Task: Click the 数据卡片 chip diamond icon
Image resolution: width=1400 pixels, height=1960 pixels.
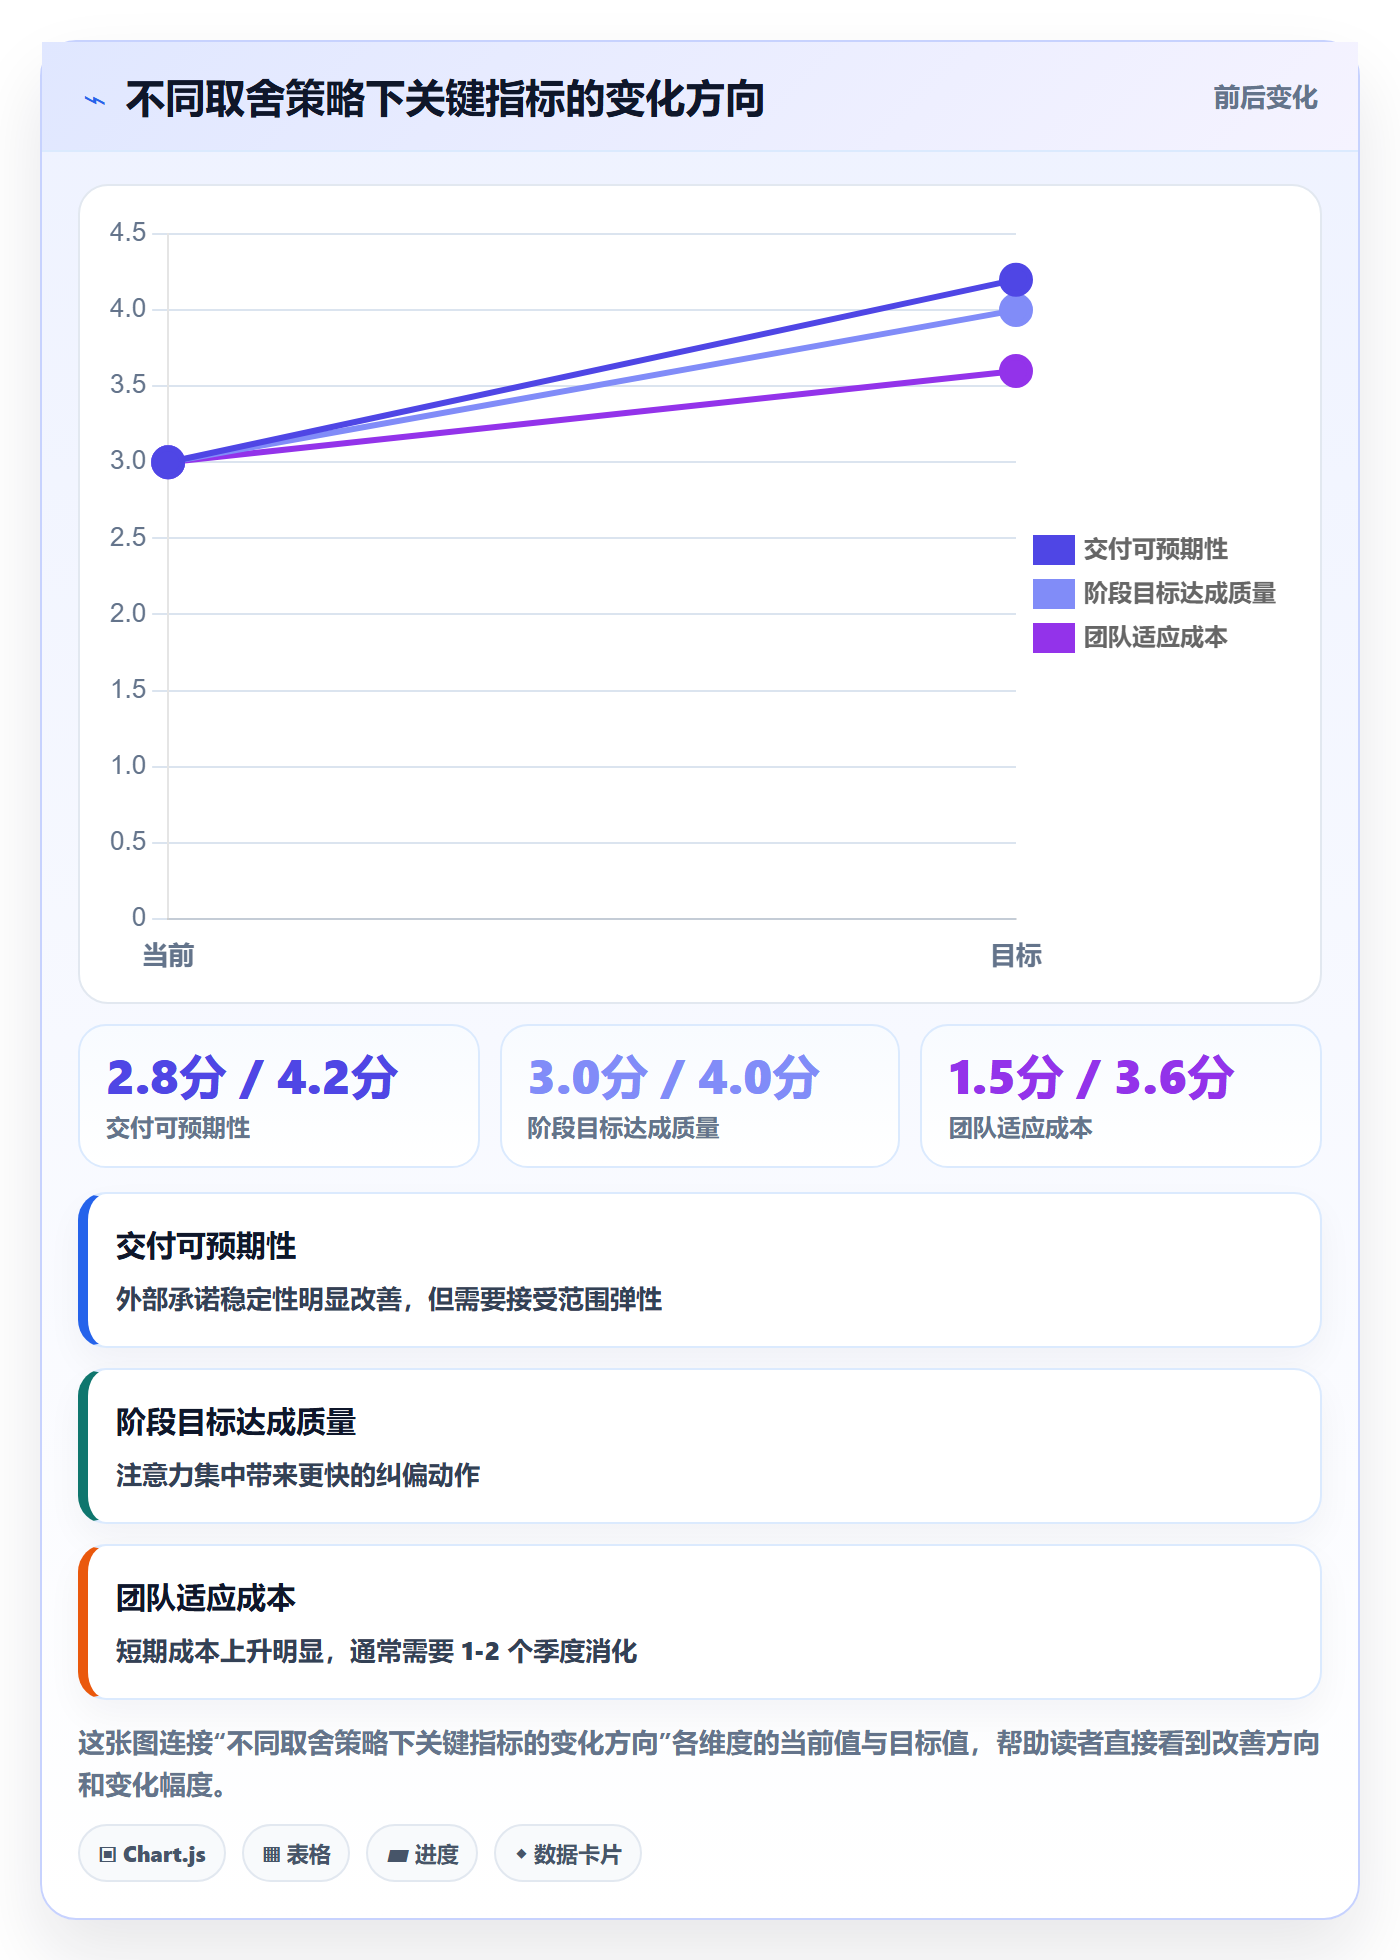Action: pyautogui.click(x=521, y=1853)
